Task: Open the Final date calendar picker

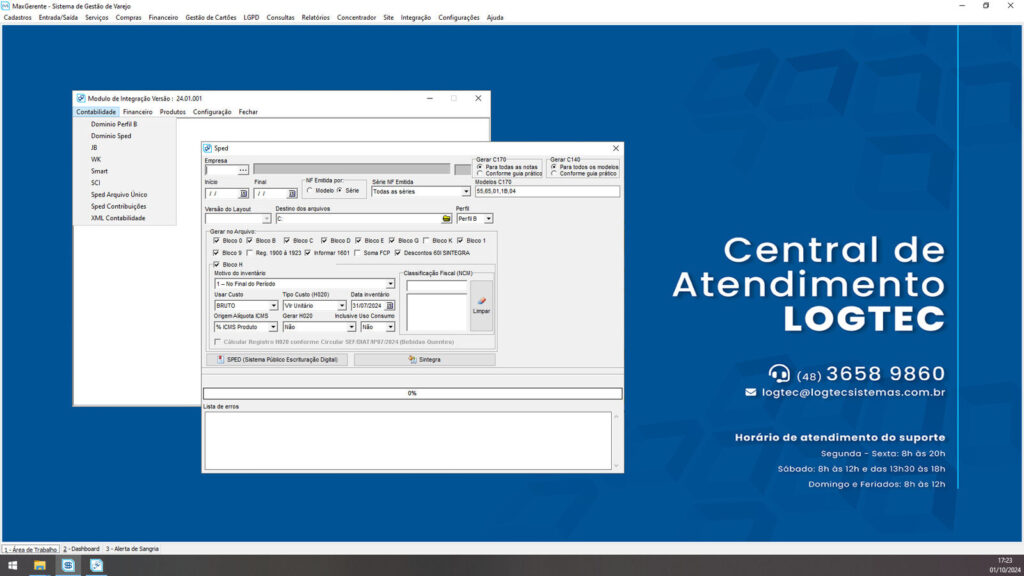Action: click(292, 194)
